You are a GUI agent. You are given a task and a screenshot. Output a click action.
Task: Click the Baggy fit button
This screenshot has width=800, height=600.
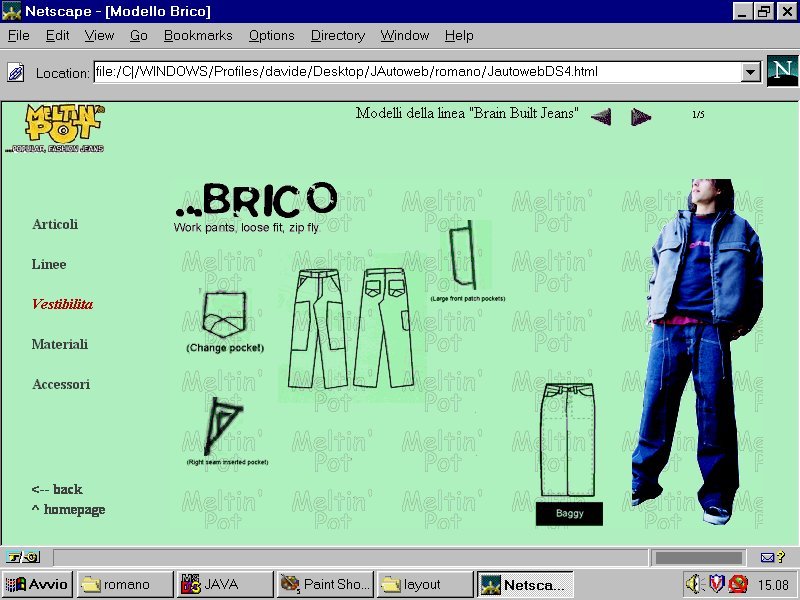tap(569, 514)
